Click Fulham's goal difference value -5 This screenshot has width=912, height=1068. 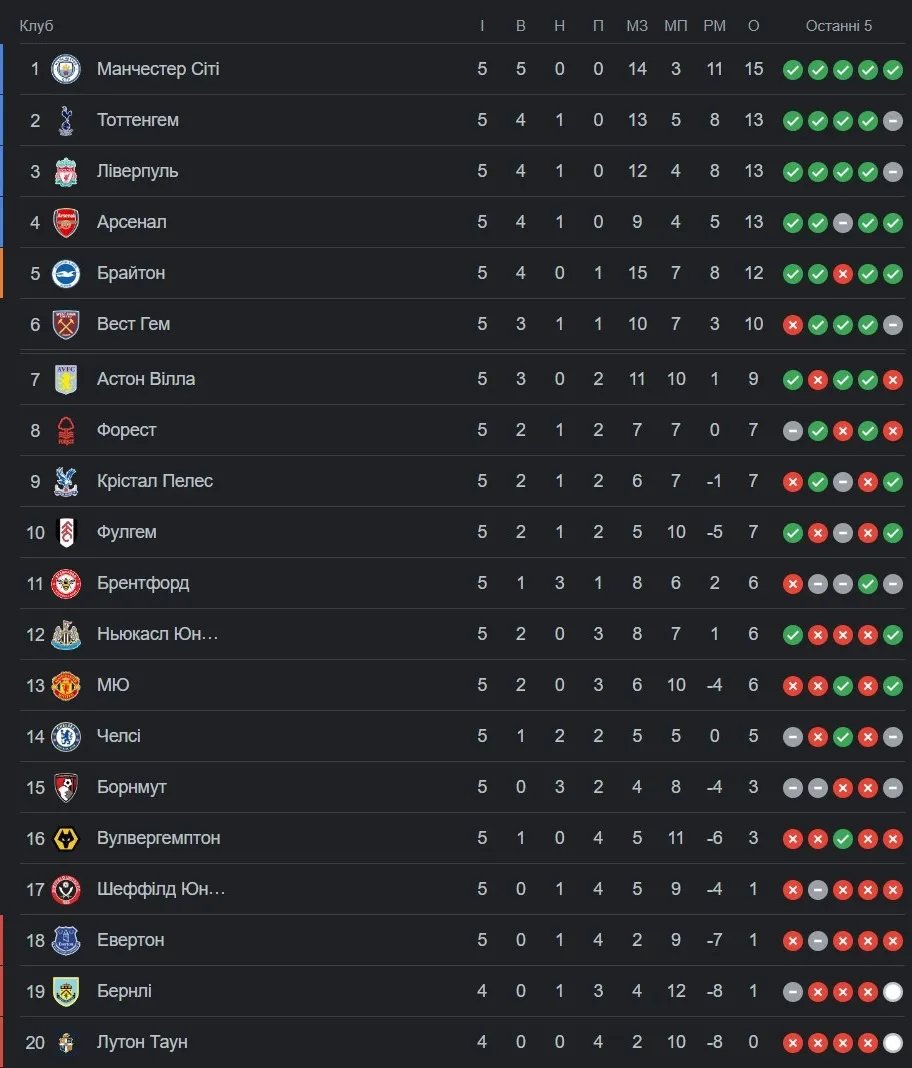(x=714, y=532)
